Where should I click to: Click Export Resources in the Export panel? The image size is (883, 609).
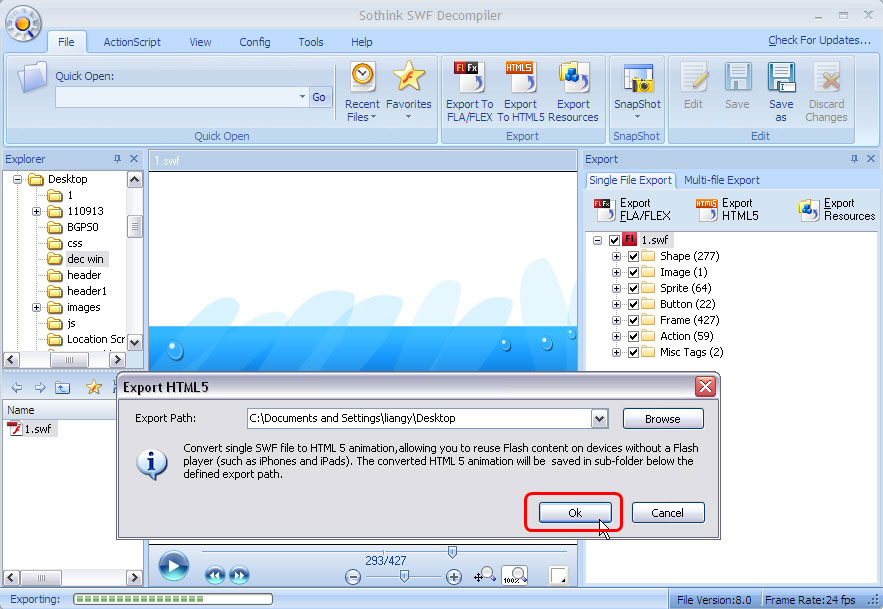tap(837, 210)
